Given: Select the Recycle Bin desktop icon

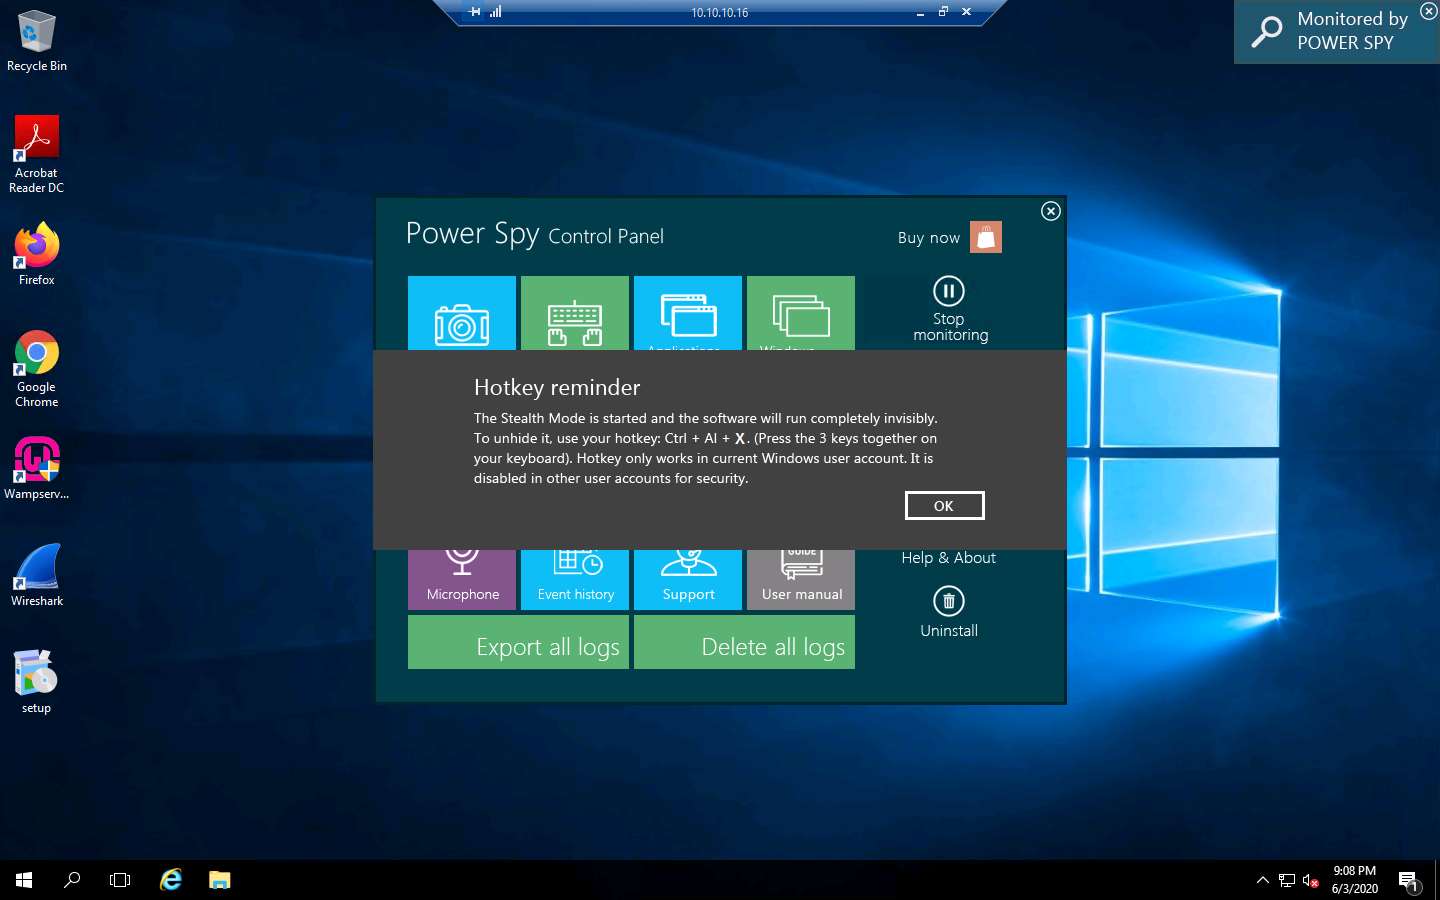Looking at the screenshot, I should click(x=37, y=41).
